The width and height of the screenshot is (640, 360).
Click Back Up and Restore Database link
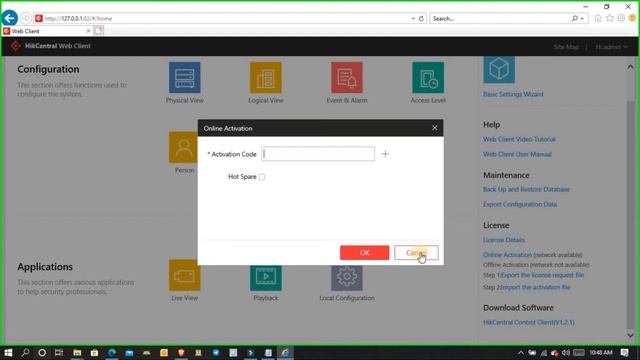526,189
